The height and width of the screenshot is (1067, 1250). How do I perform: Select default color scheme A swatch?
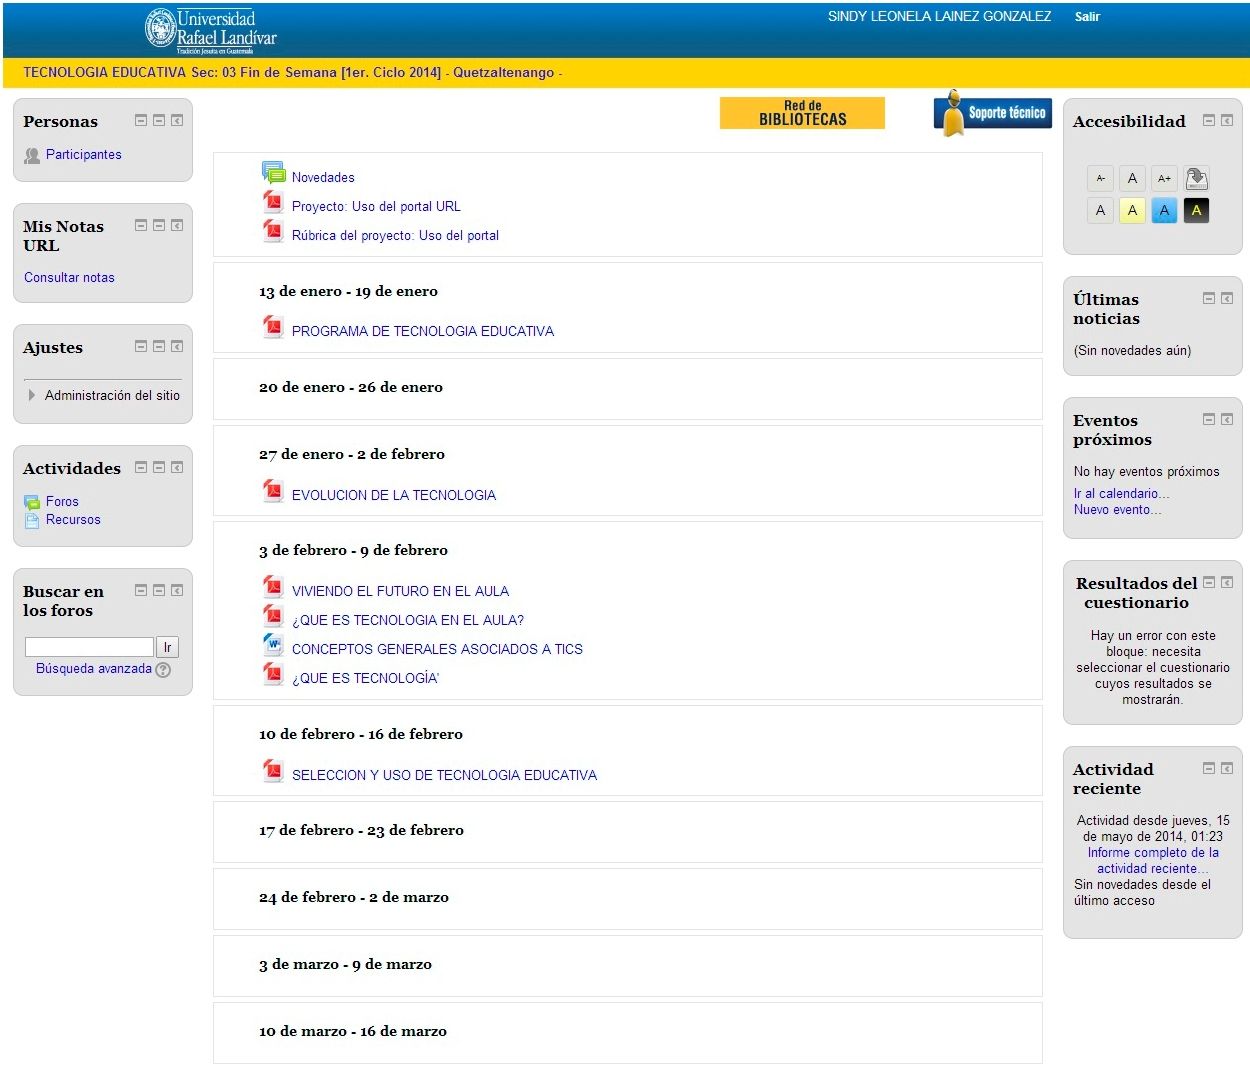pos(1100,210)
